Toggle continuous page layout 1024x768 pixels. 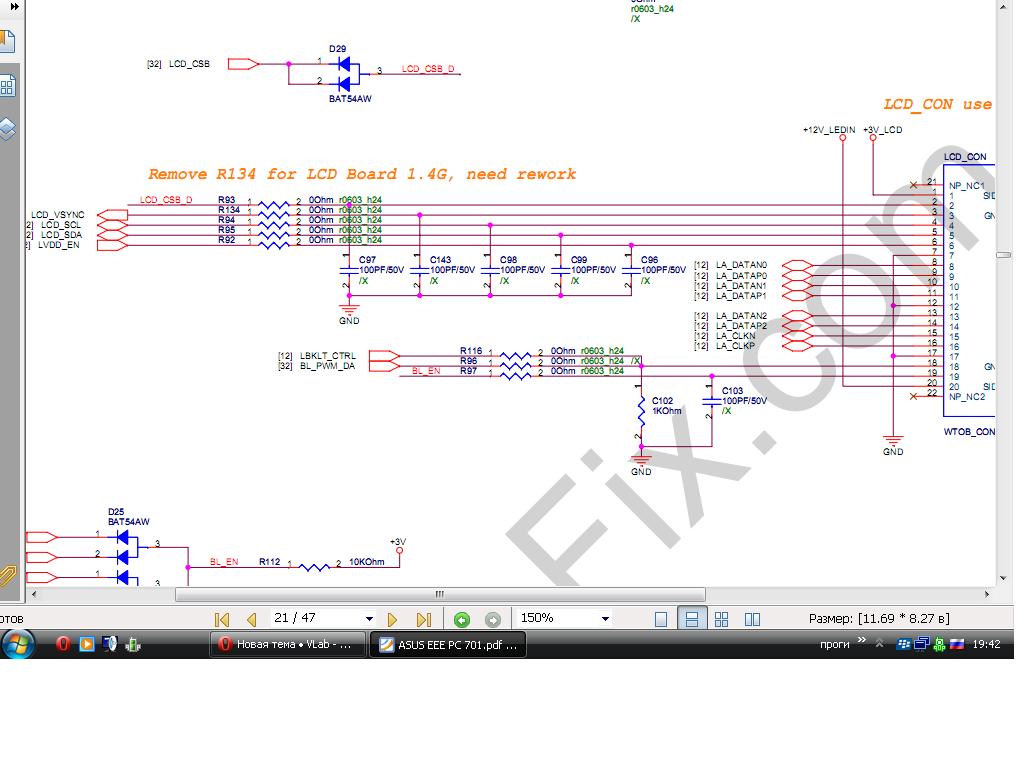coord(691,619)
